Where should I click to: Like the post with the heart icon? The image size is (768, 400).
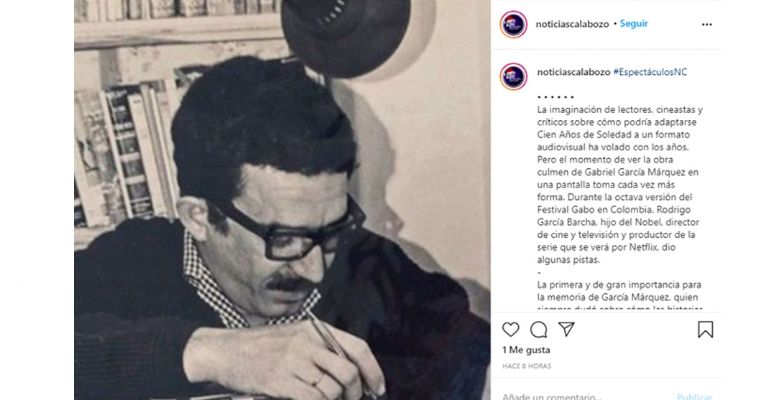[x=510, y=329]
